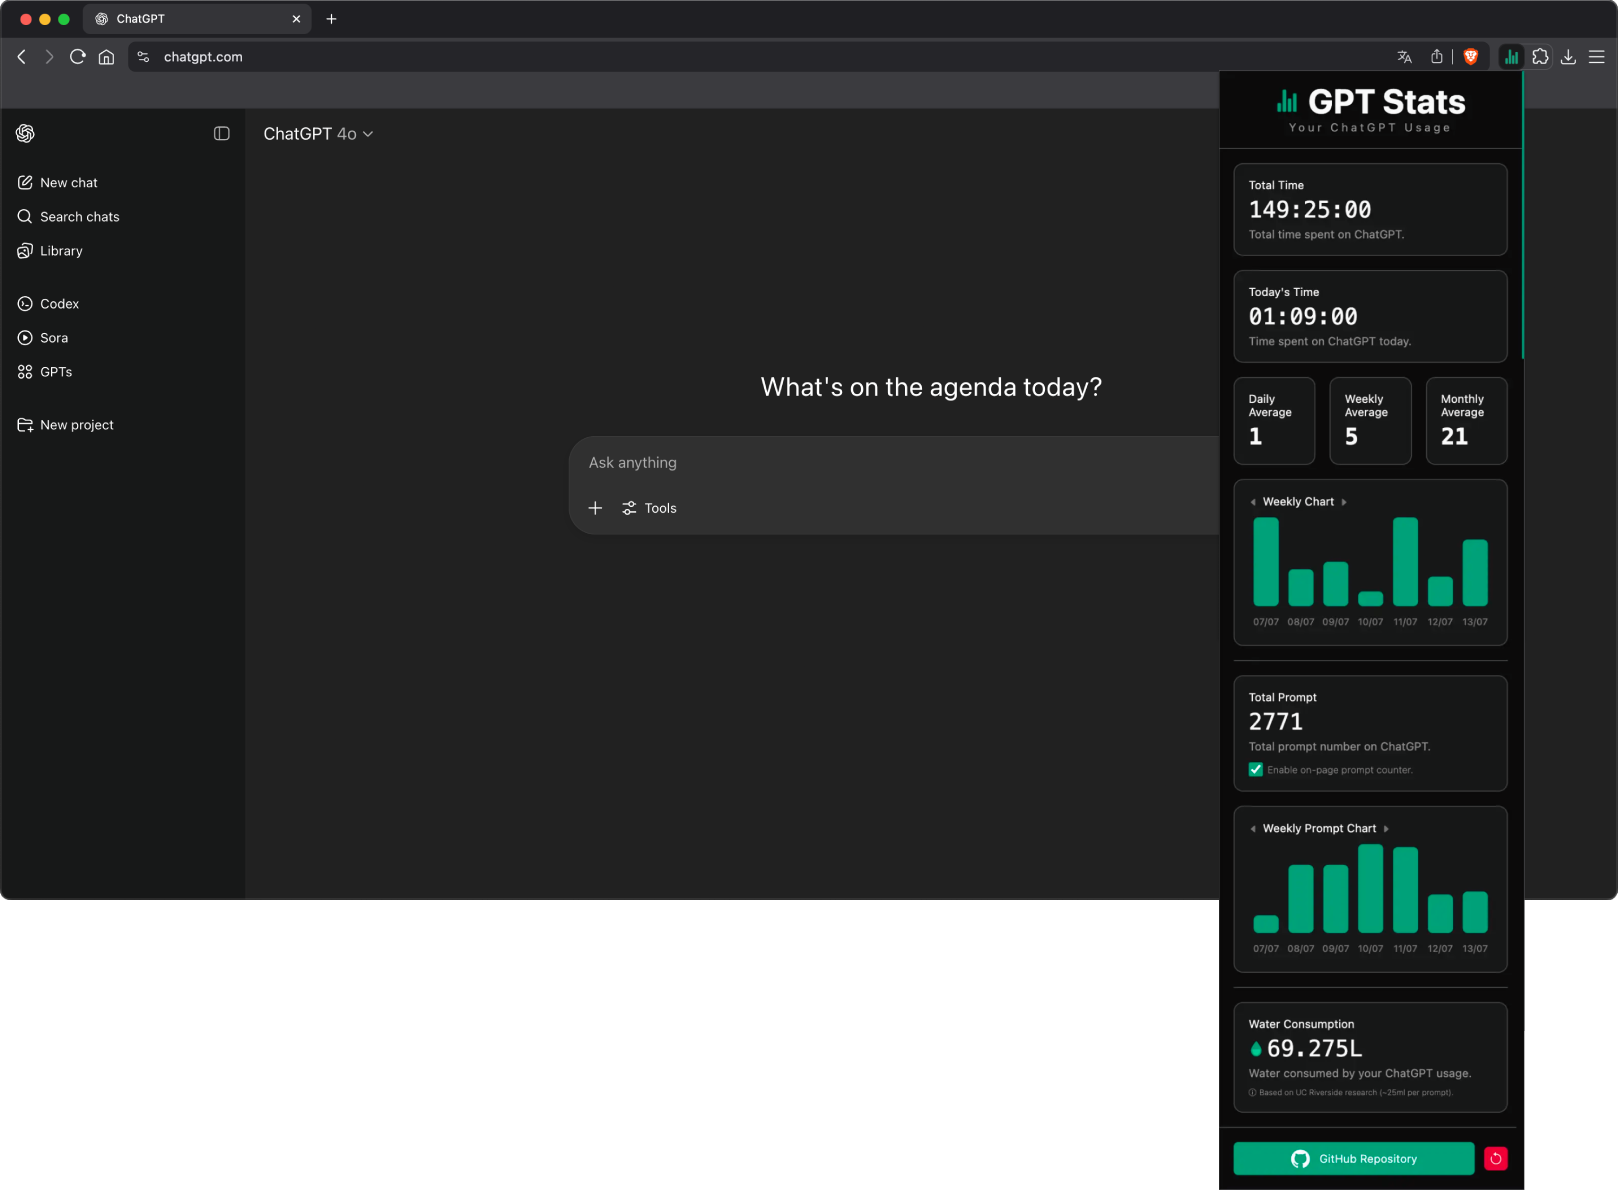Click the 10/07 bar in Weekly Prompt Chart

click(x=1371, y=889)
